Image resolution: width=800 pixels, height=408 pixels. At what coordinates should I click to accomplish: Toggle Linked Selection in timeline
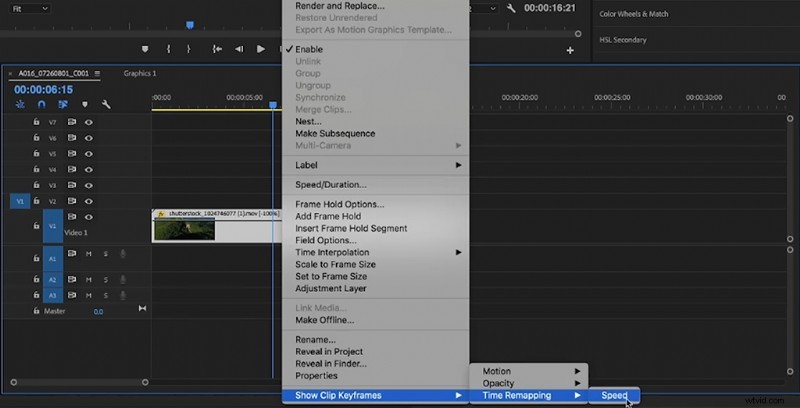63,104
